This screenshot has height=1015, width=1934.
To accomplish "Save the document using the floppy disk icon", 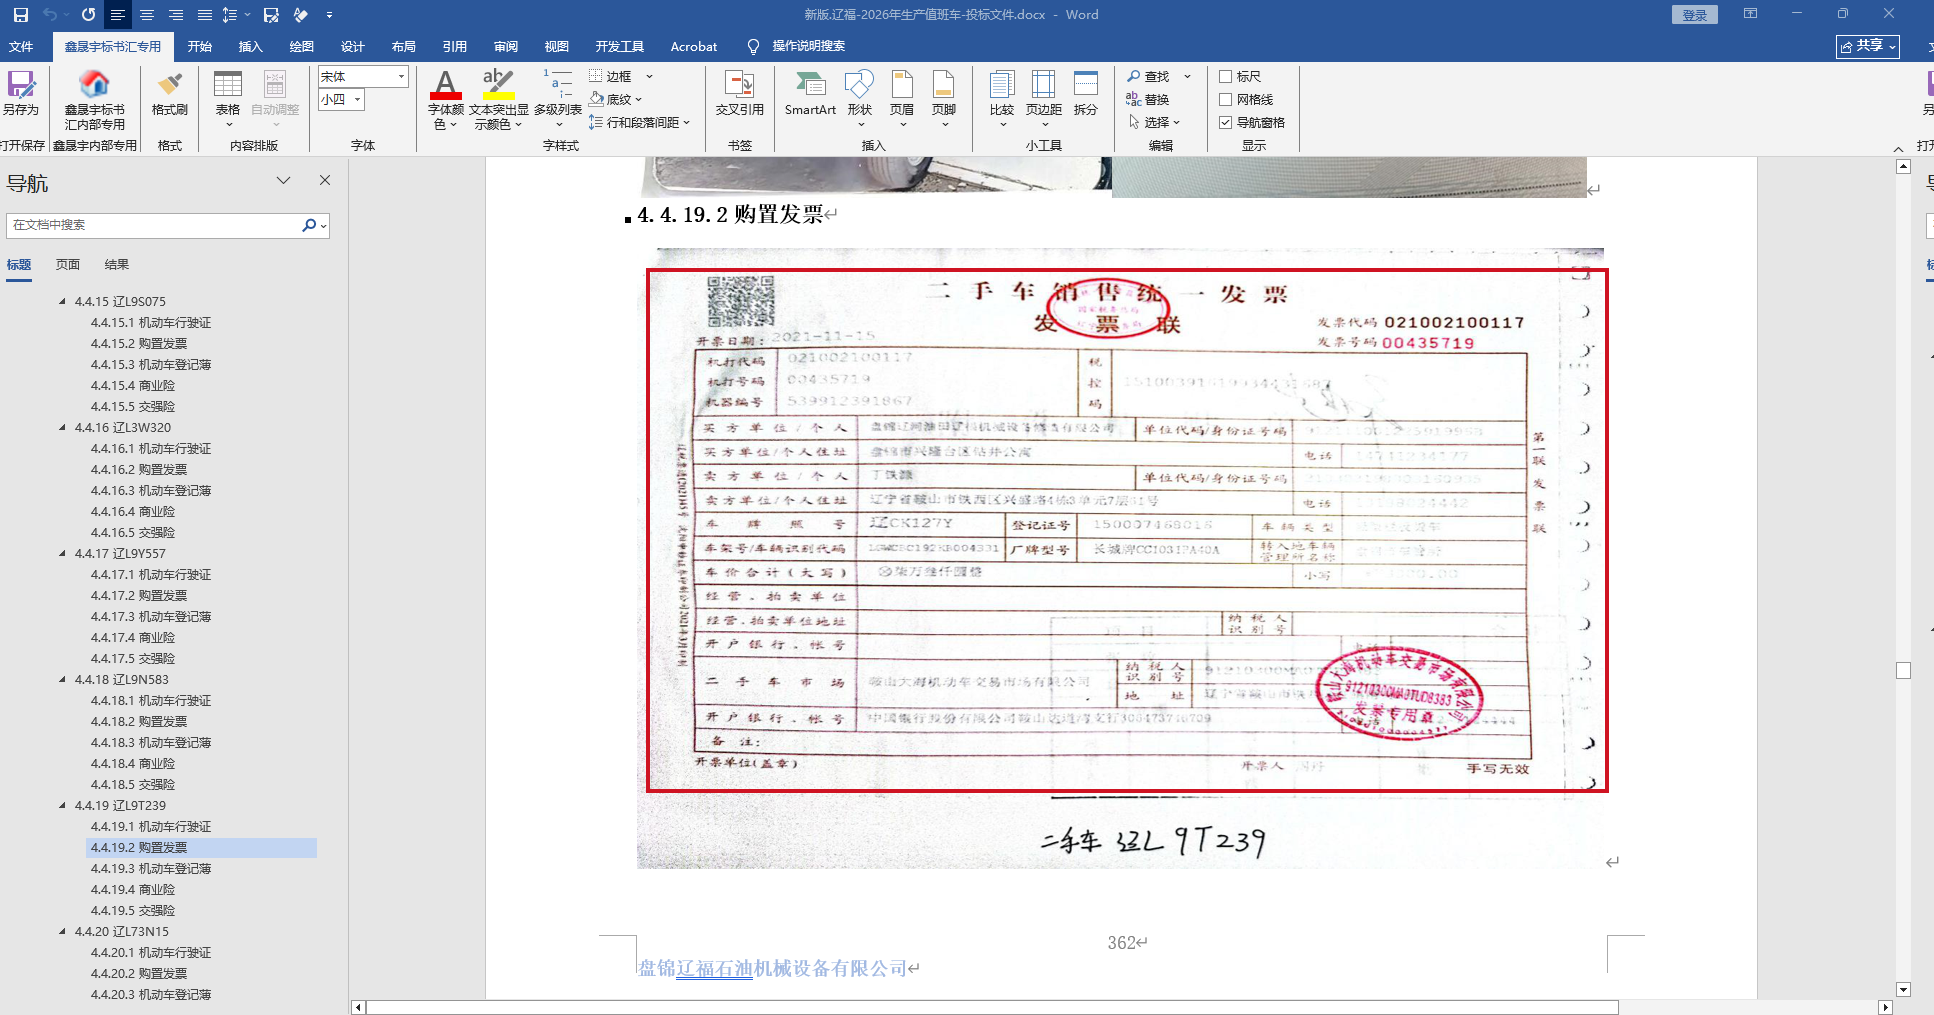I will [21, 15].
